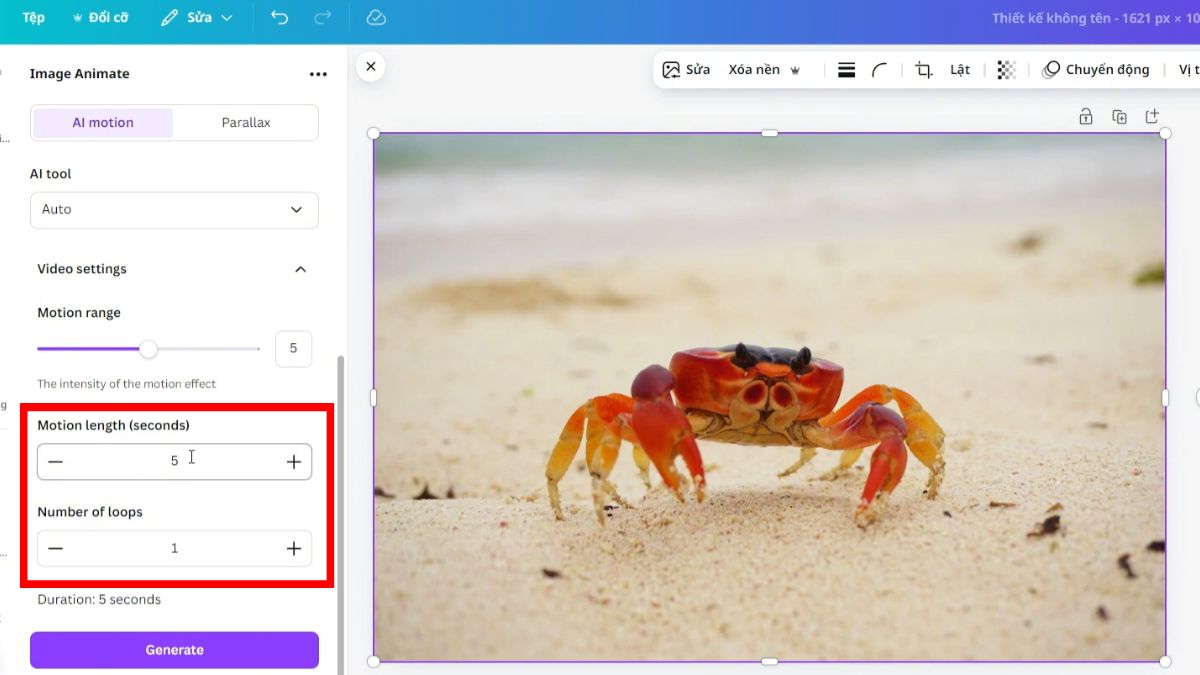Click the undo arrow icon
1200x675 pixels.
(x=279, y=17)
